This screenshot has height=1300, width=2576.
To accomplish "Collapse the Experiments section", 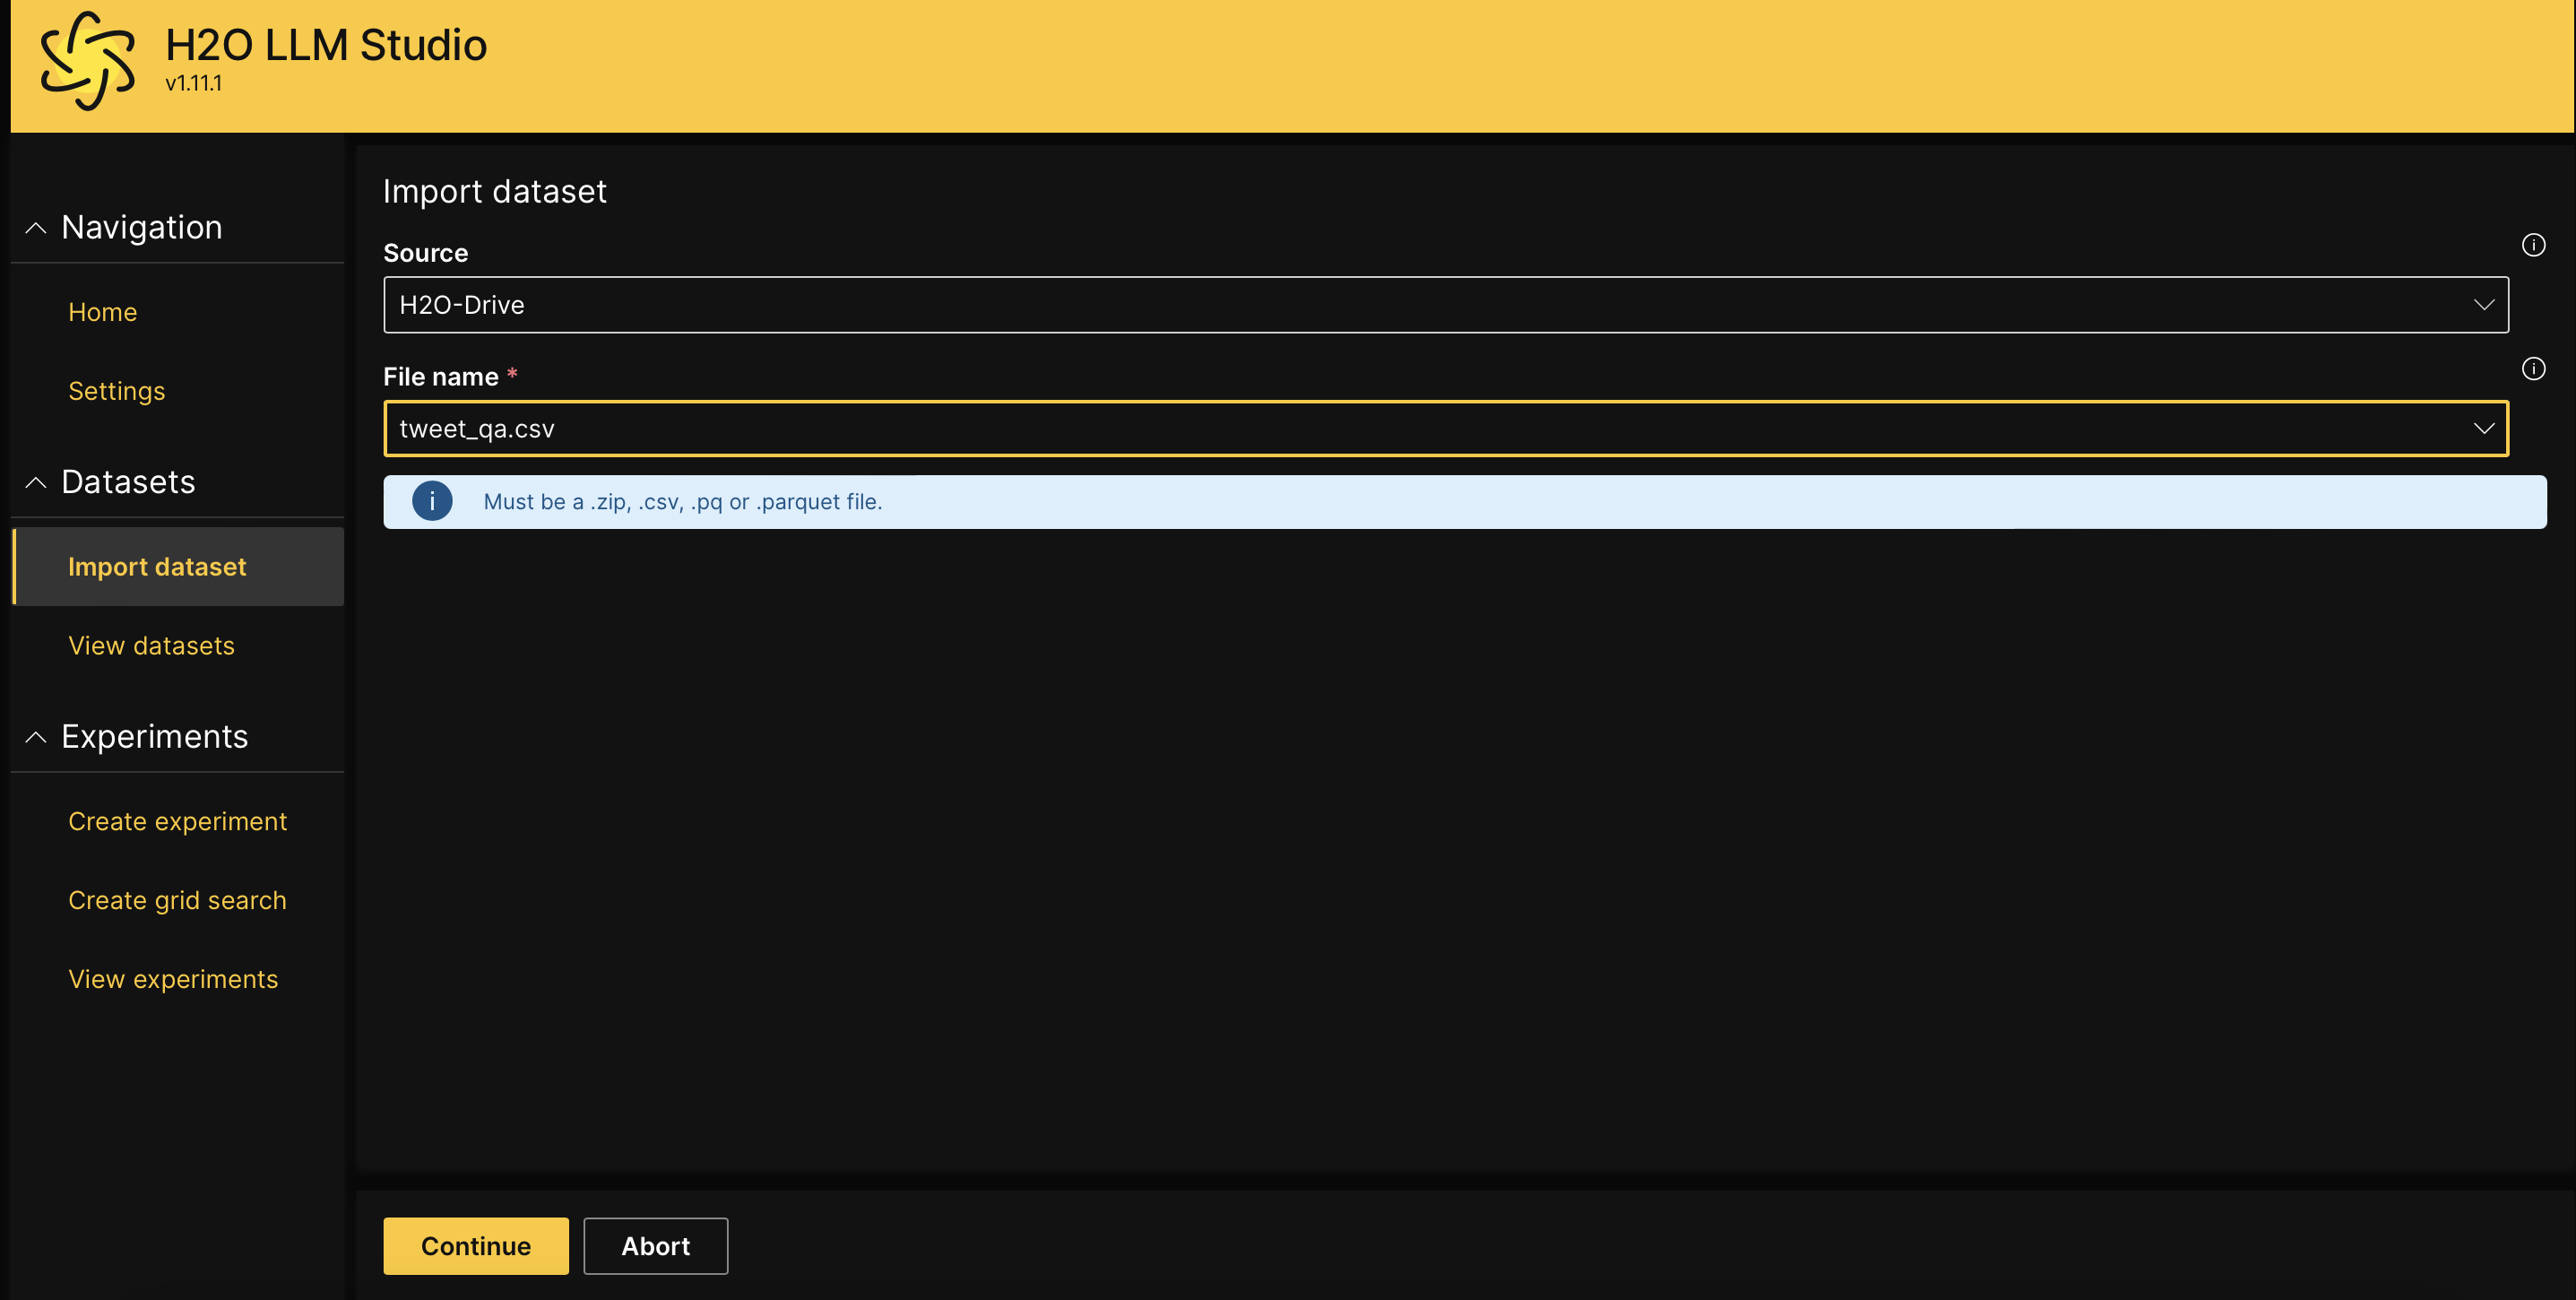I will pos(37,734).
